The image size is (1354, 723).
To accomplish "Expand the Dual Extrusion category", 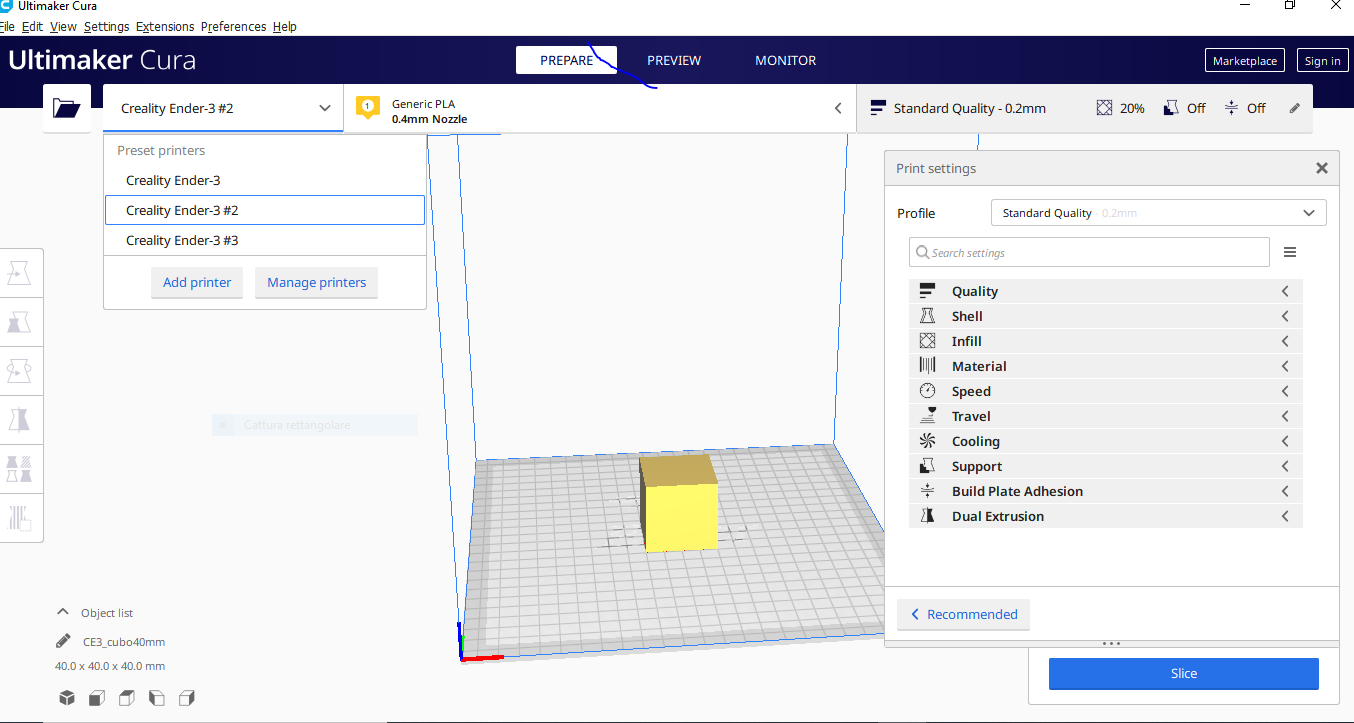I will coord(1106,516).
